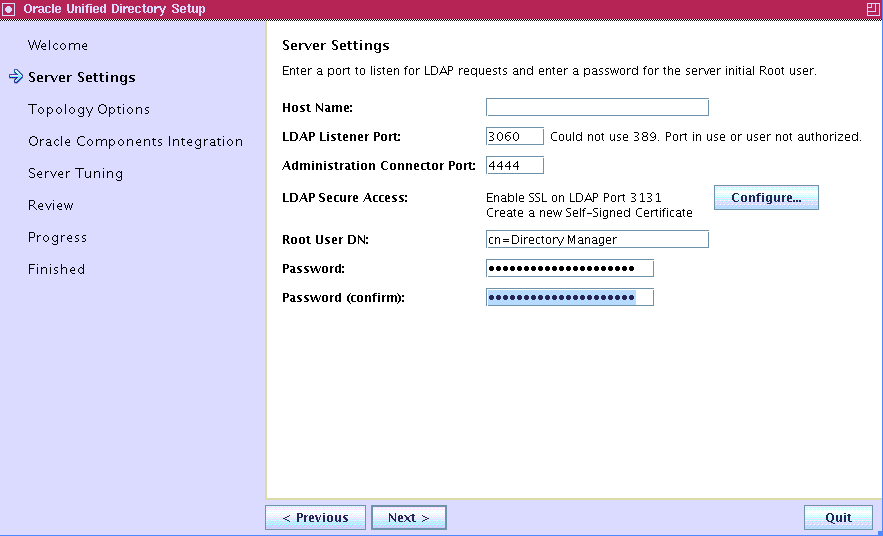Click the maximize icon in title bar
The width and height of the screenshot is (883, 536).
pyautogui.click(x=873, y=9)
